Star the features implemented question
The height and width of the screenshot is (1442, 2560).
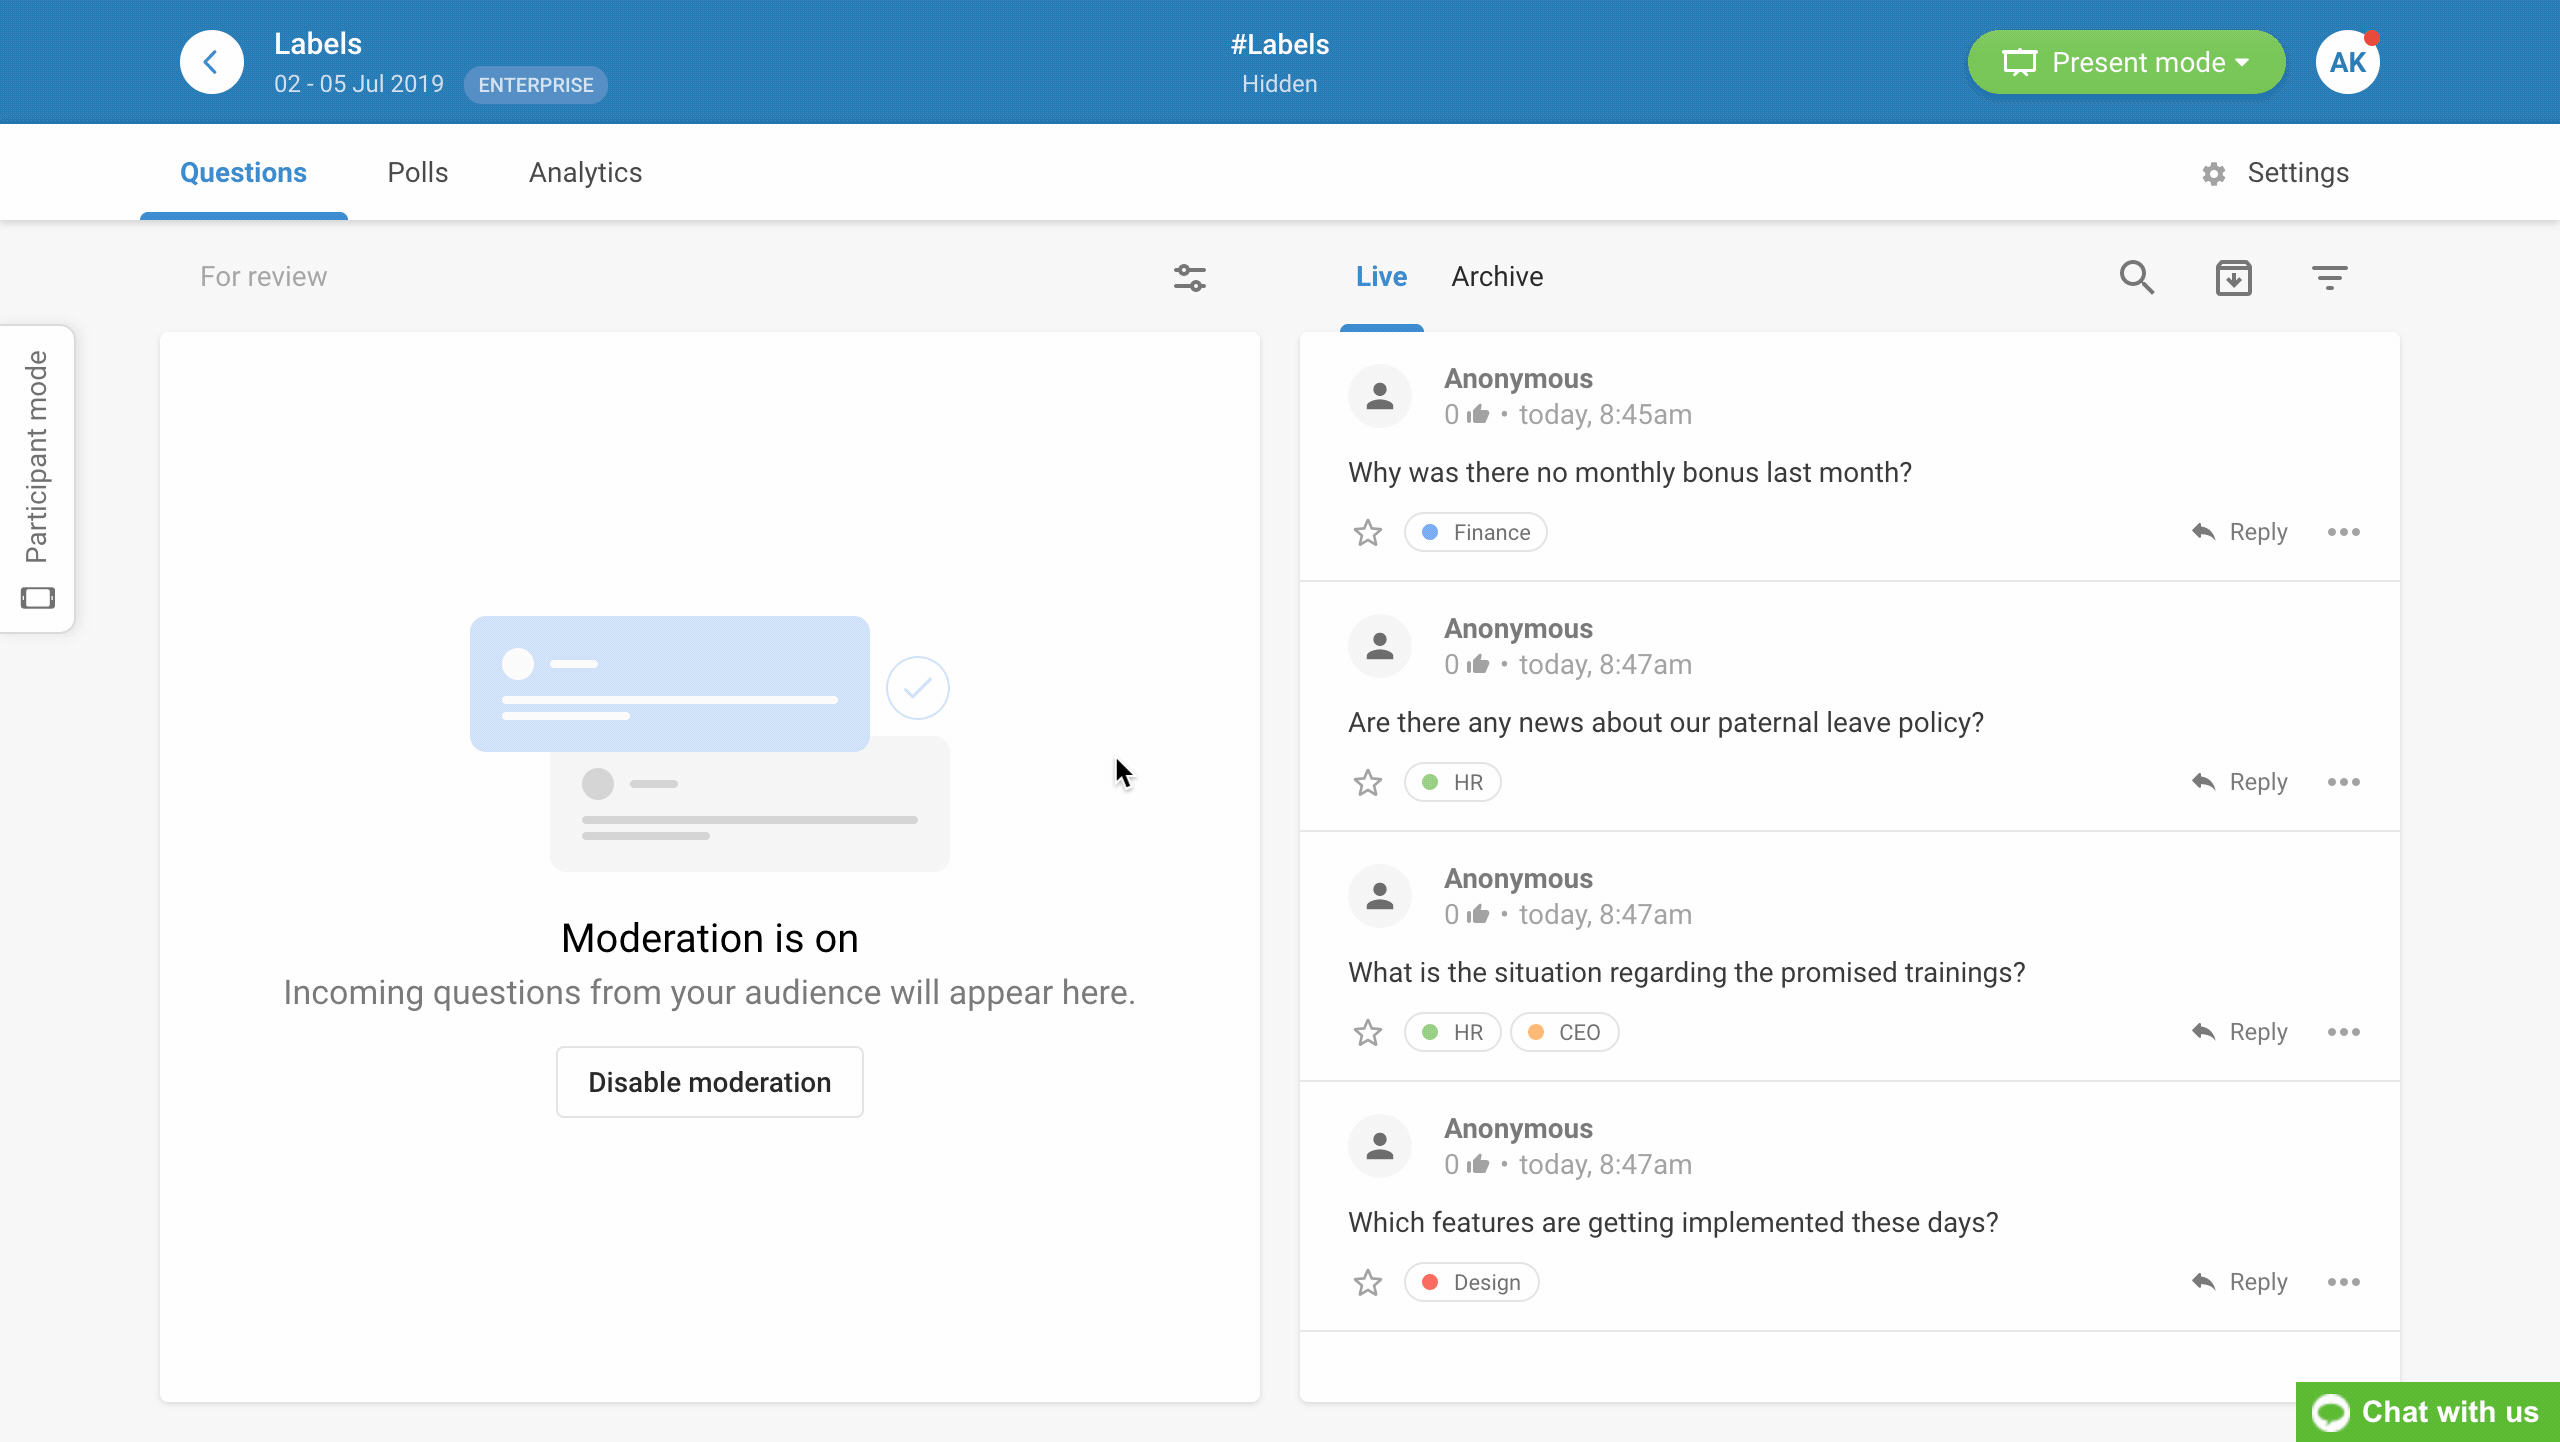1367,1282
